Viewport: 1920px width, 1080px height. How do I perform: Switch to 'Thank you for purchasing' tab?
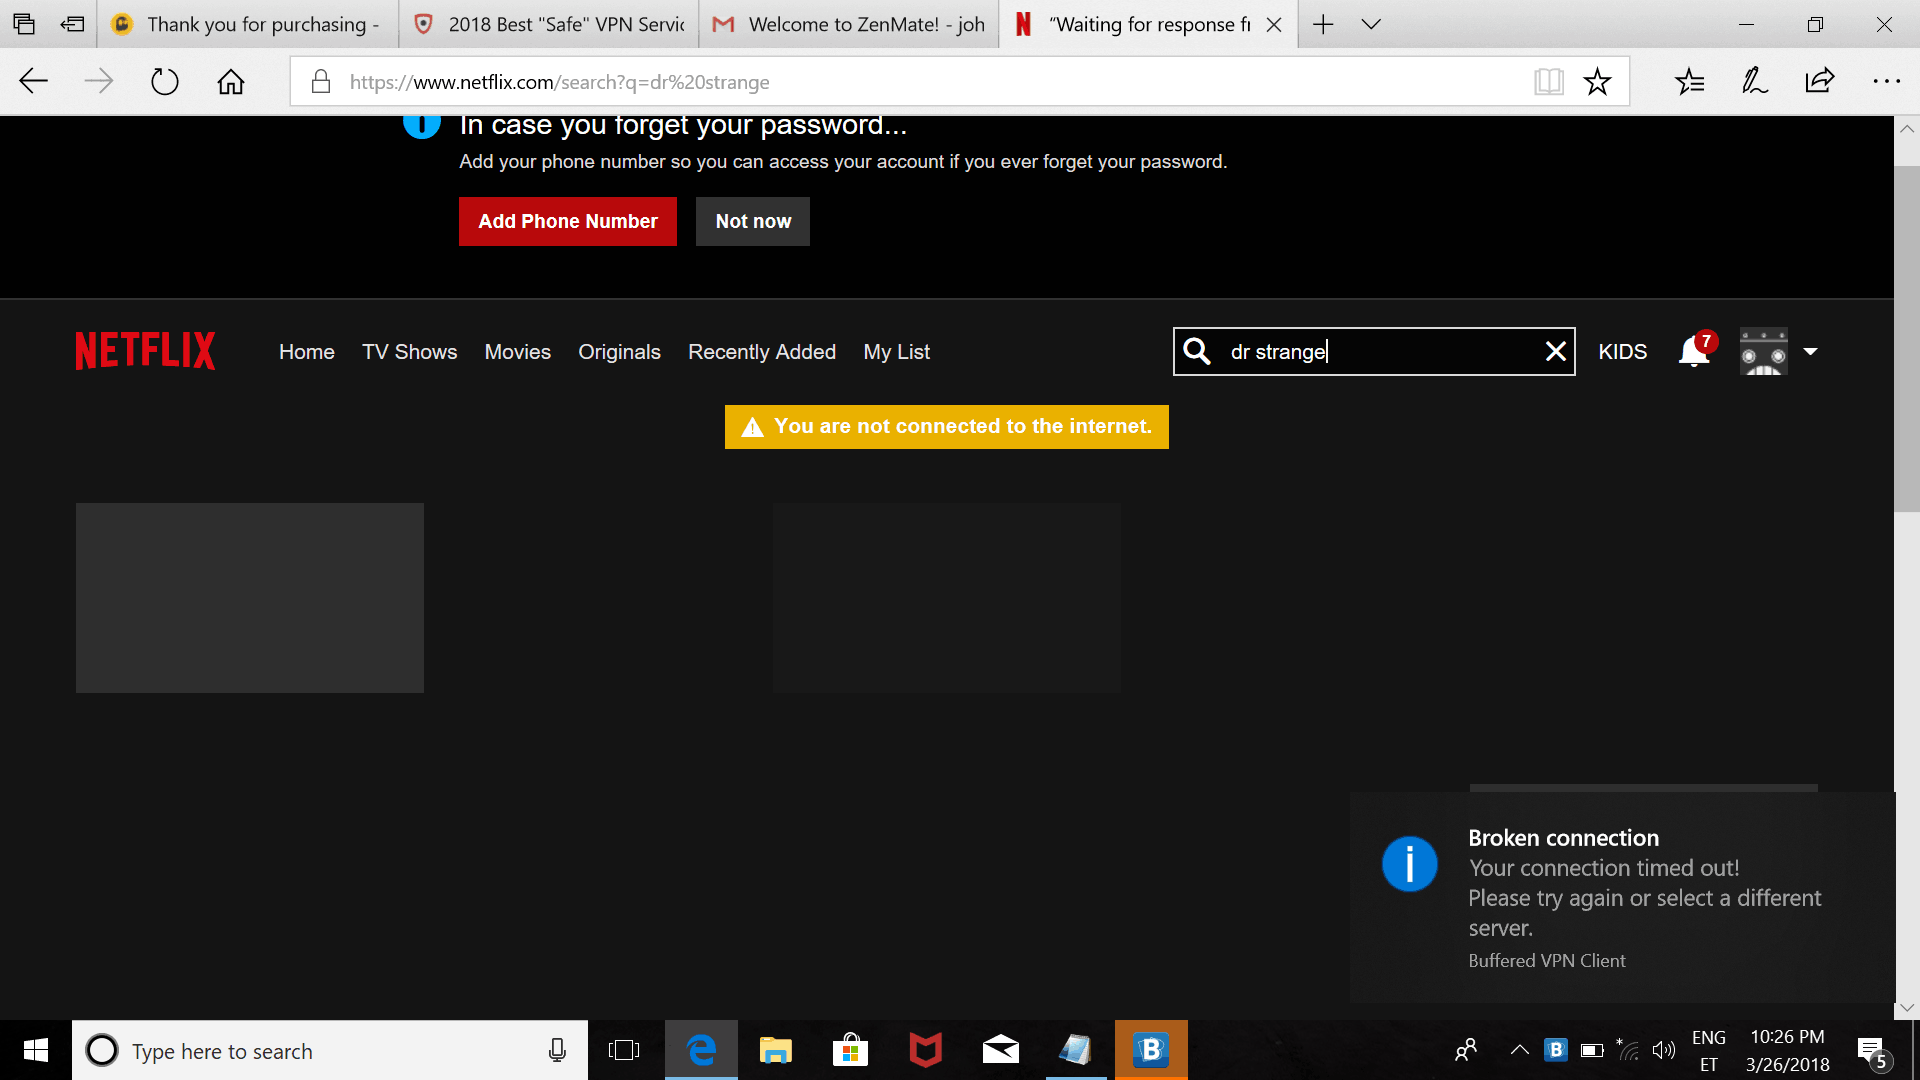point(247,24)
